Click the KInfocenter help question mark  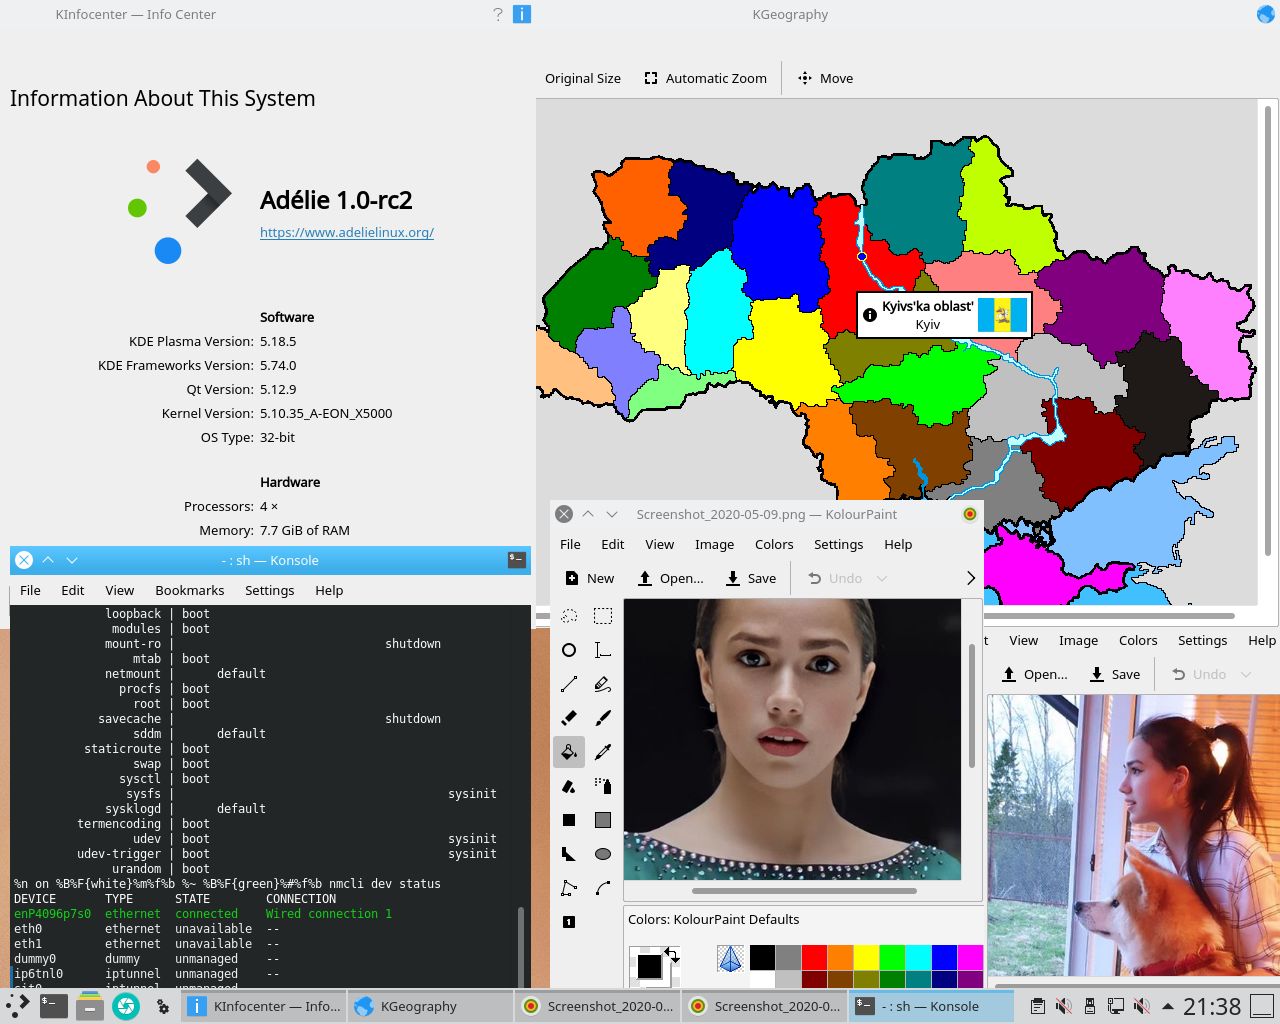point(498,14)
